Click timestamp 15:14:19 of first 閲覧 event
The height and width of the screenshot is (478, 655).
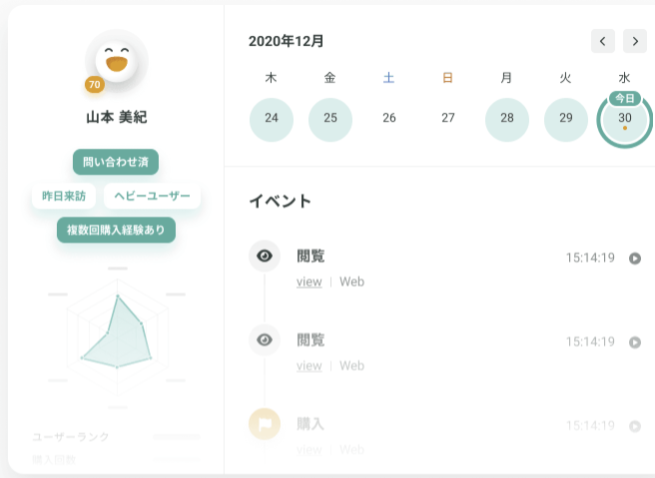[590, 258]
